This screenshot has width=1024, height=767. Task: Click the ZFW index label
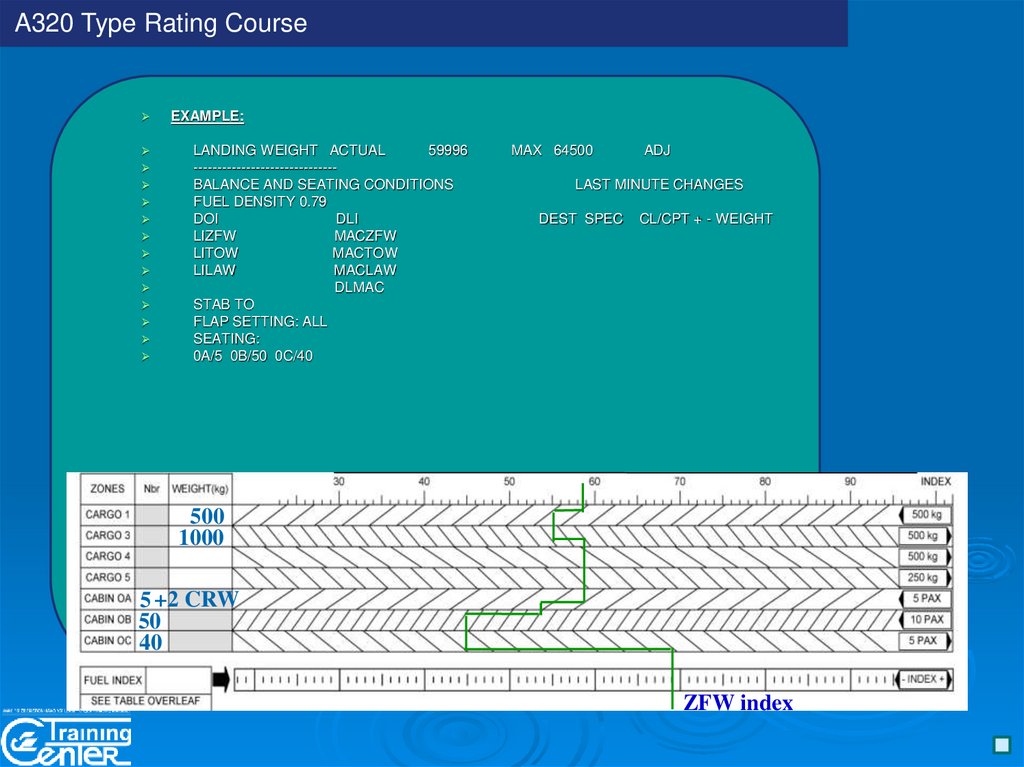tap(738, 702)
